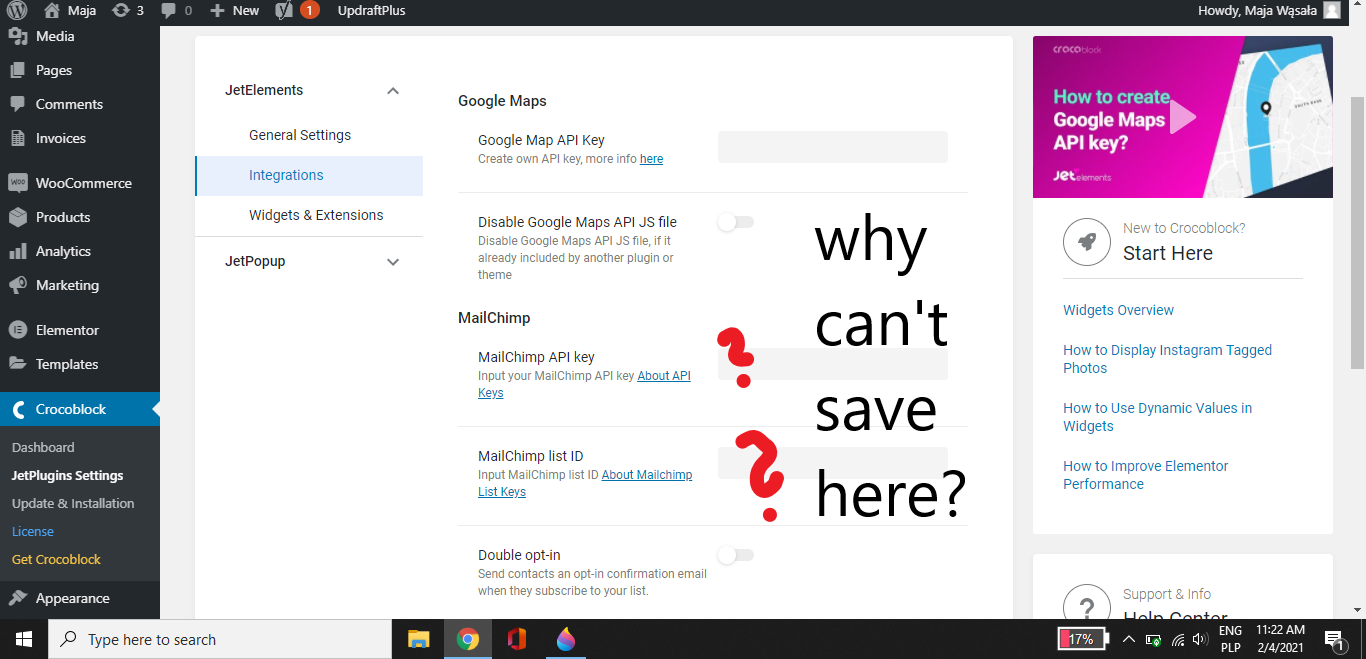
Task: Click into the MailChimp list ID field
Action: coord(832,463)
